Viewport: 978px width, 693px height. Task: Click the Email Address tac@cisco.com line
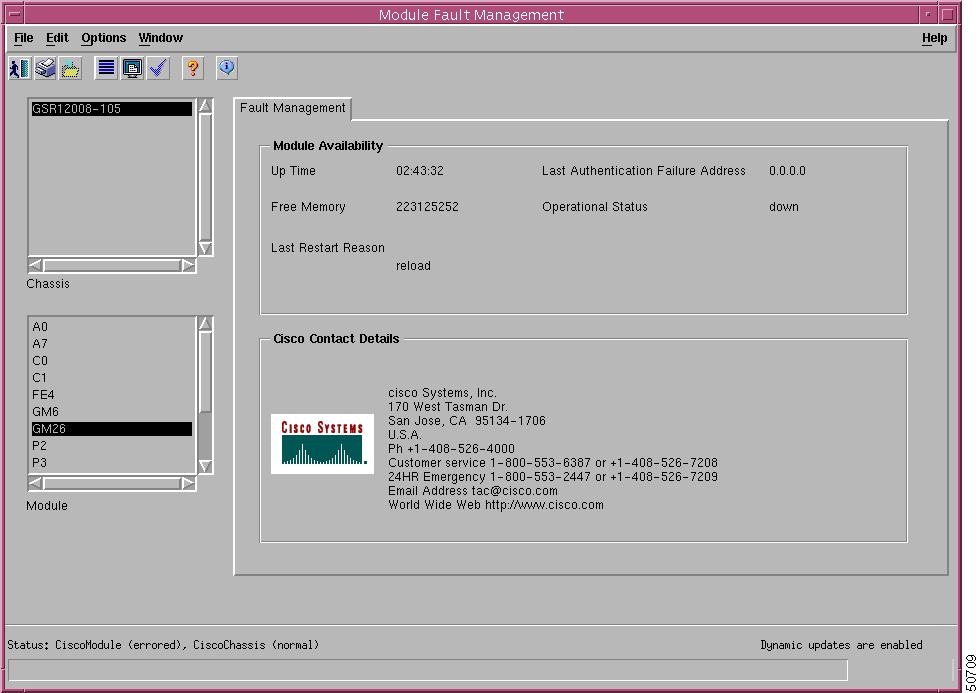473,491
